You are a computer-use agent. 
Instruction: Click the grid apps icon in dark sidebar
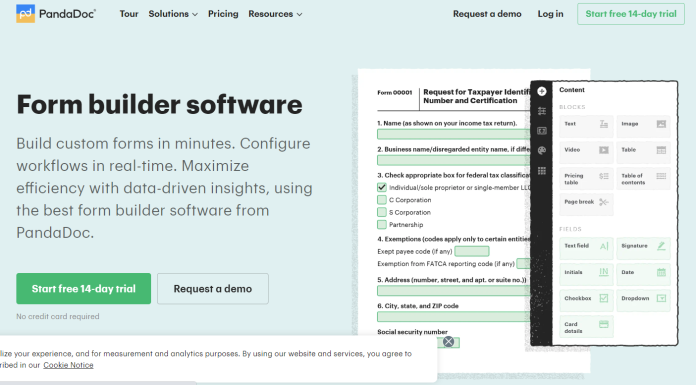click(542, 171)
